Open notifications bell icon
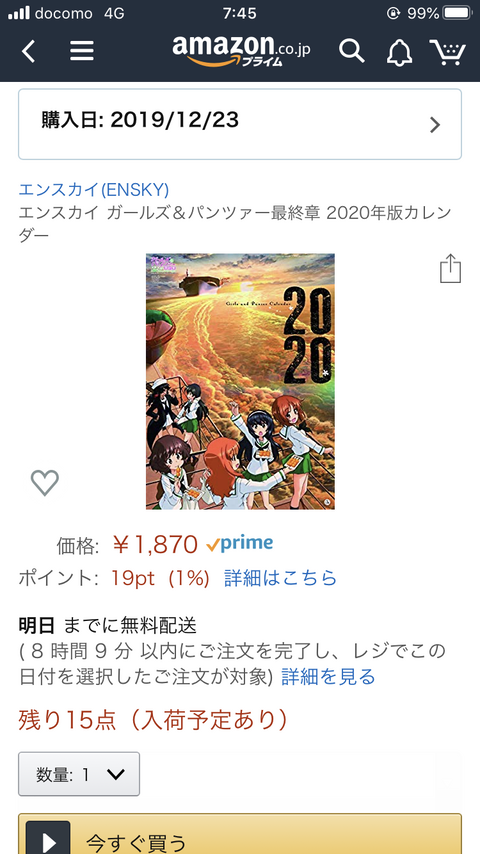The height and width of the screenshot is (854, 480). [399, 52]
